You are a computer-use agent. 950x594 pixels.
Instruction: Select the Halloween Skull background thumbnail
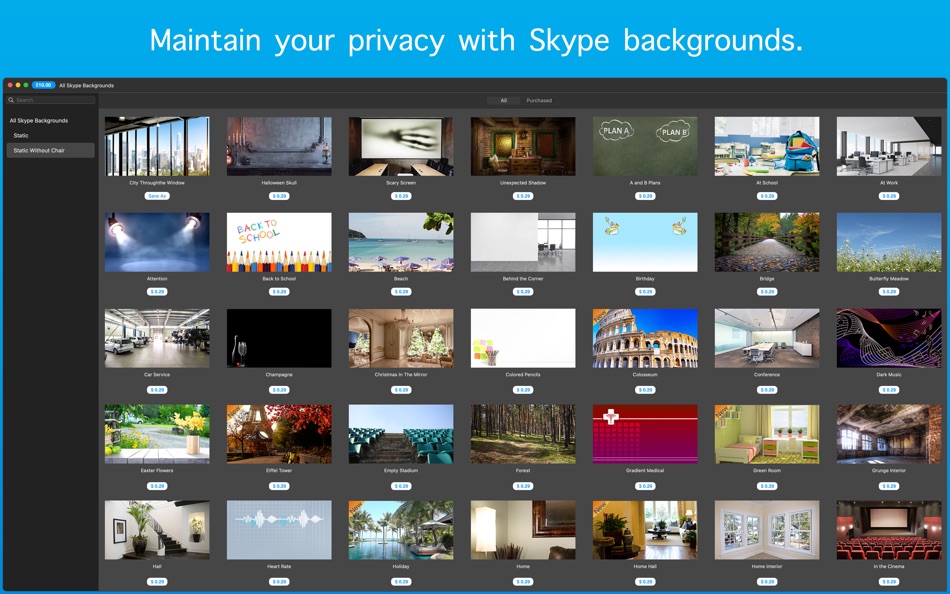point(279,146)
